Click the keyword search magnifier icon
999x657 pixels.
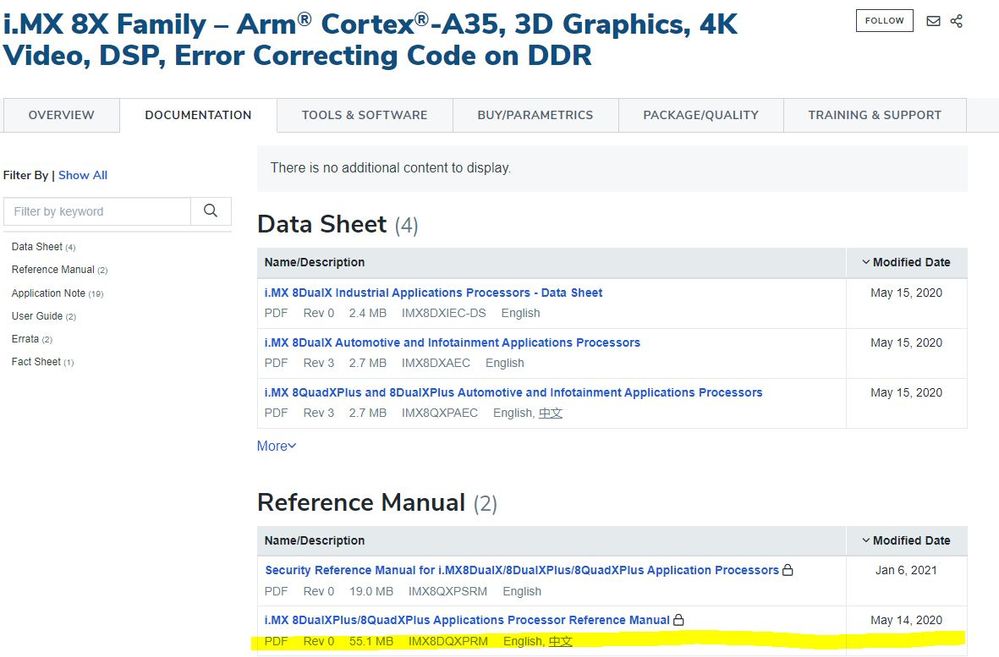[x=210, y=211]
